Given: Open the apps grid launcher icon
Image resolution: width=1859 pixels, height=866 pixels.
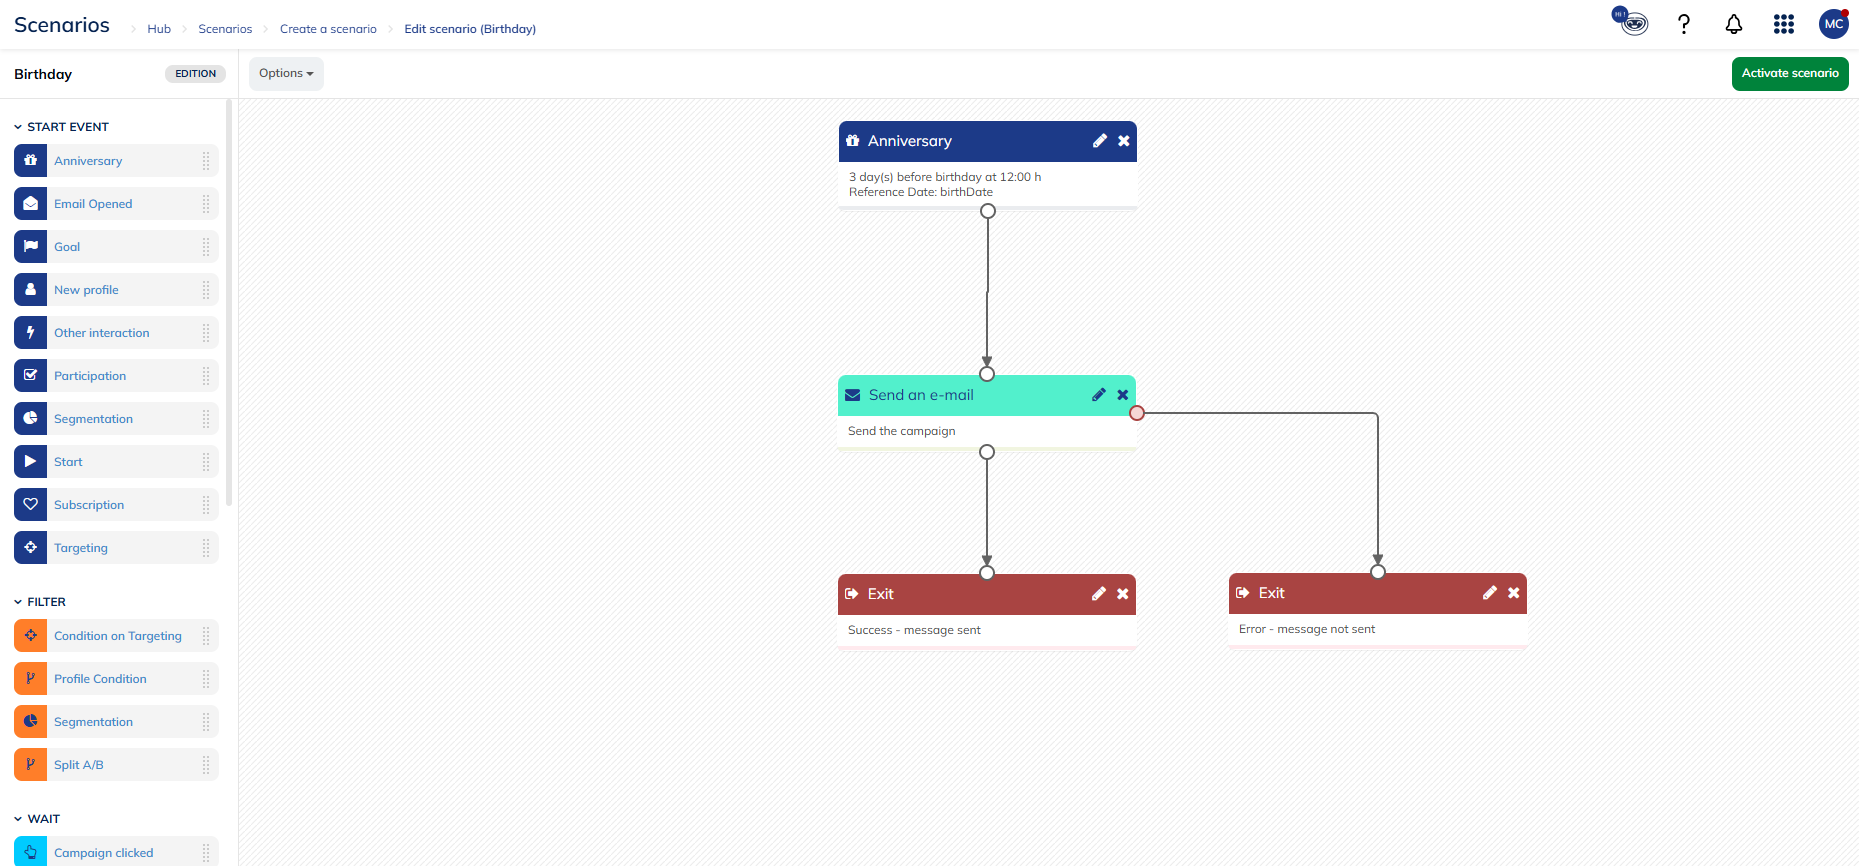Looking at the screenshot, I should coord(1784,25).
